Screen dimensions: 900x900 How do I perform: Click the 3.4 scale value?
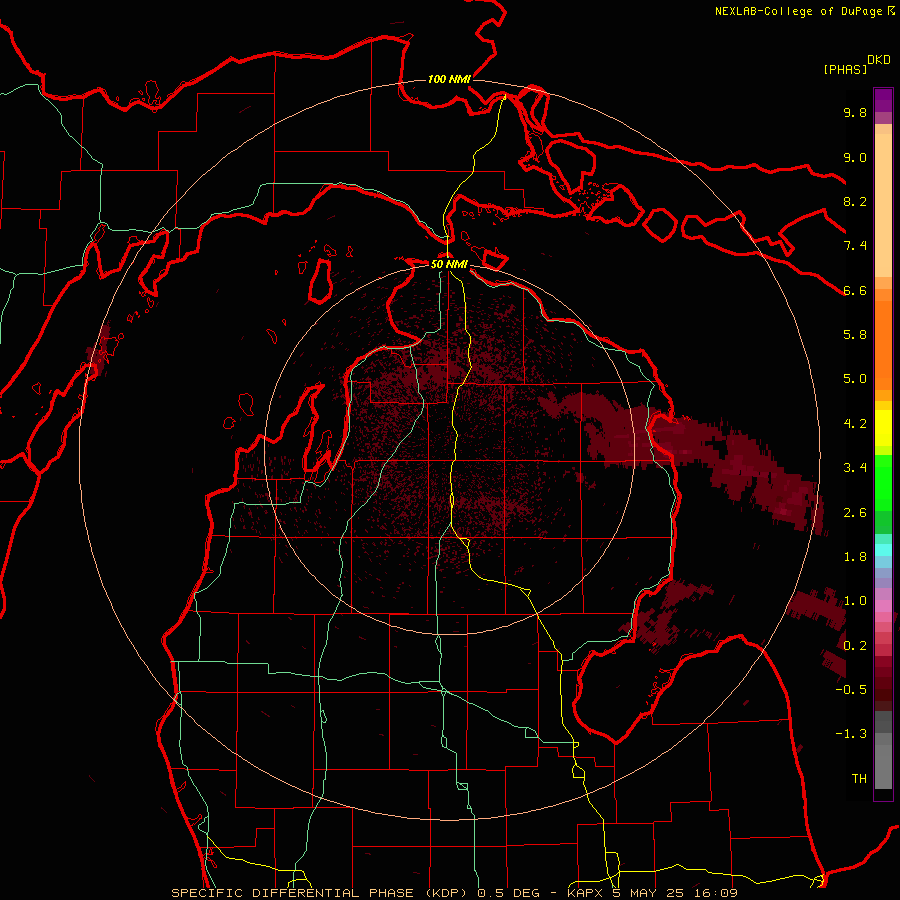pos(855,468)
